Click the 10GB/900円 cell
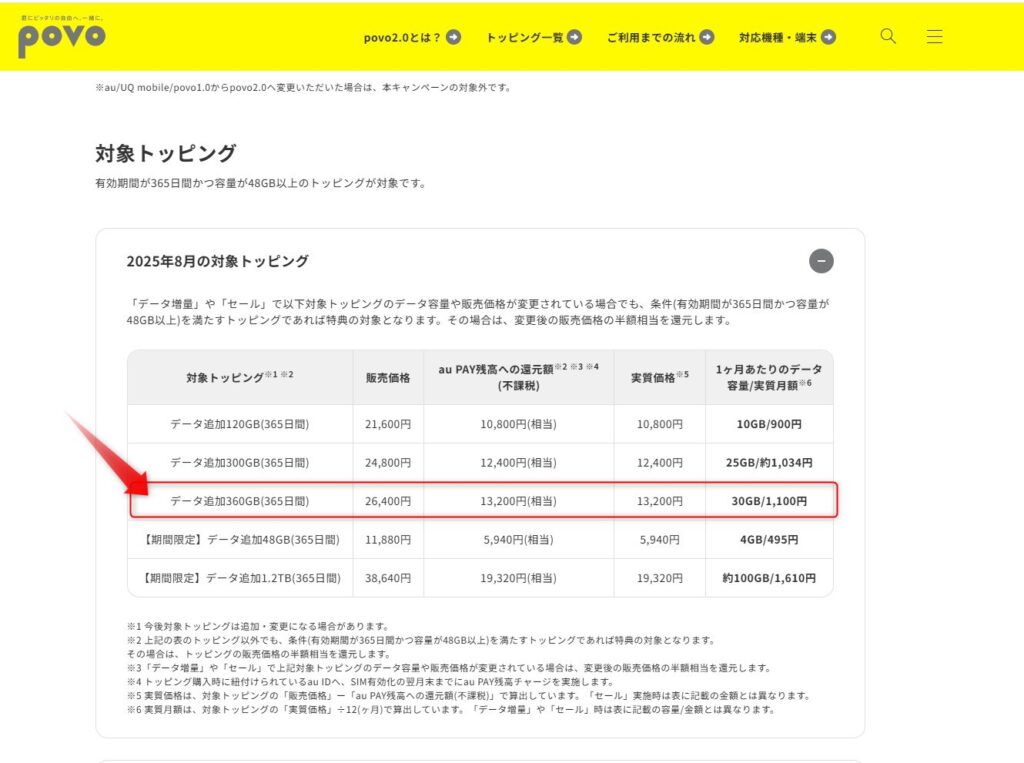Image resolution: width=1024 pixels, height=763 pixels. tap(769, 424)
